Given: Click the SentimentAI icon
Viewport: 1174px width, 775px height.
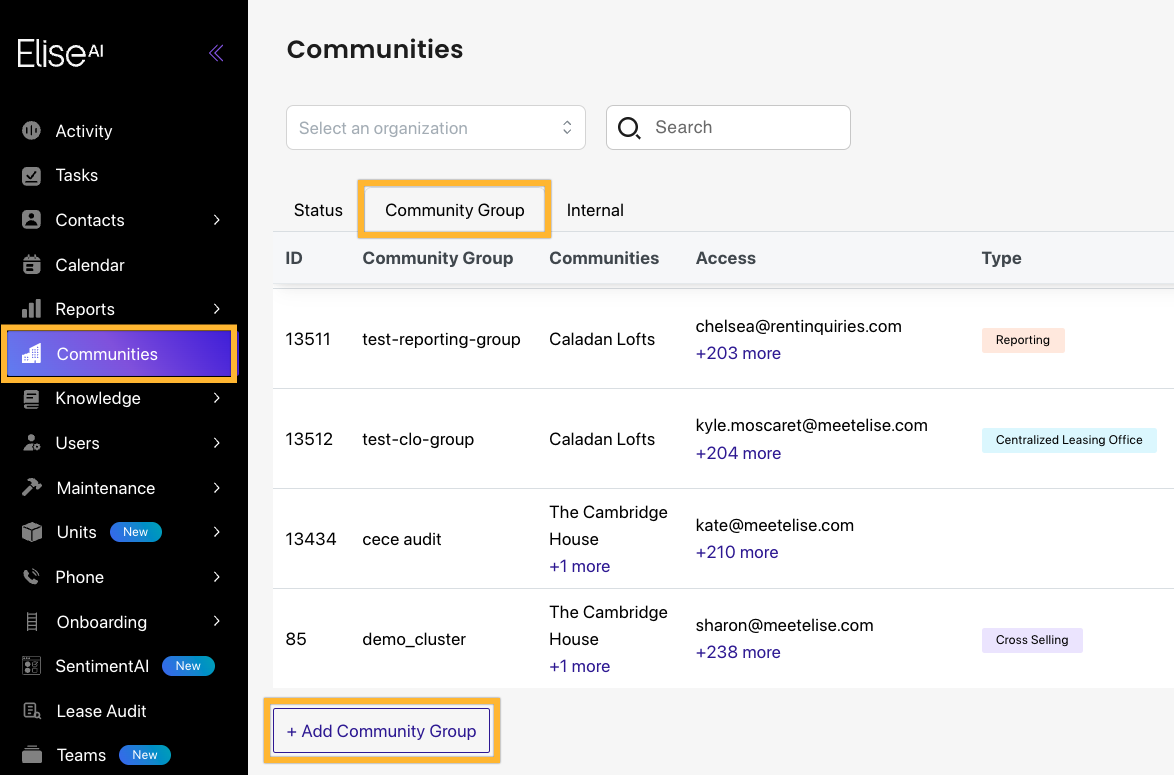Looking at the screenshot, I should [31, 666].
